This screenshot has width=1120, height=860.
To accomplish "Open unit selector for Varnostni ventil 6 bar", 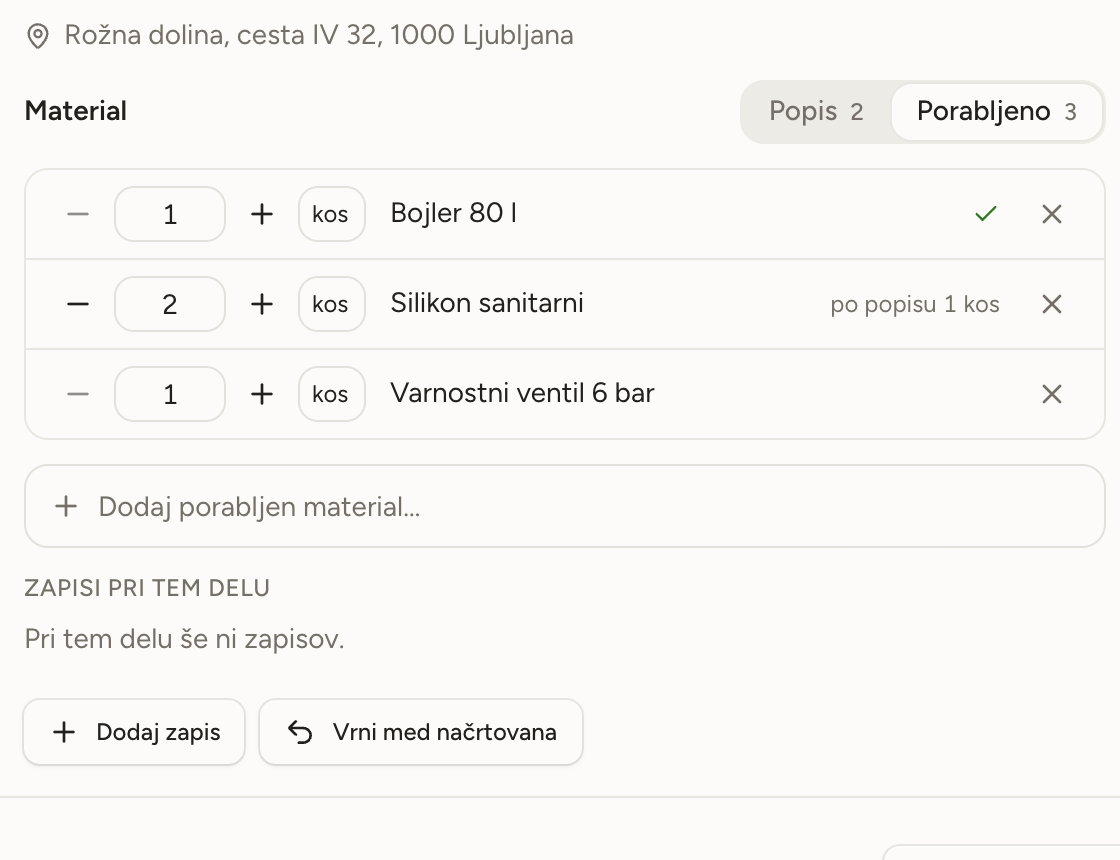I will tap(331, 394).
